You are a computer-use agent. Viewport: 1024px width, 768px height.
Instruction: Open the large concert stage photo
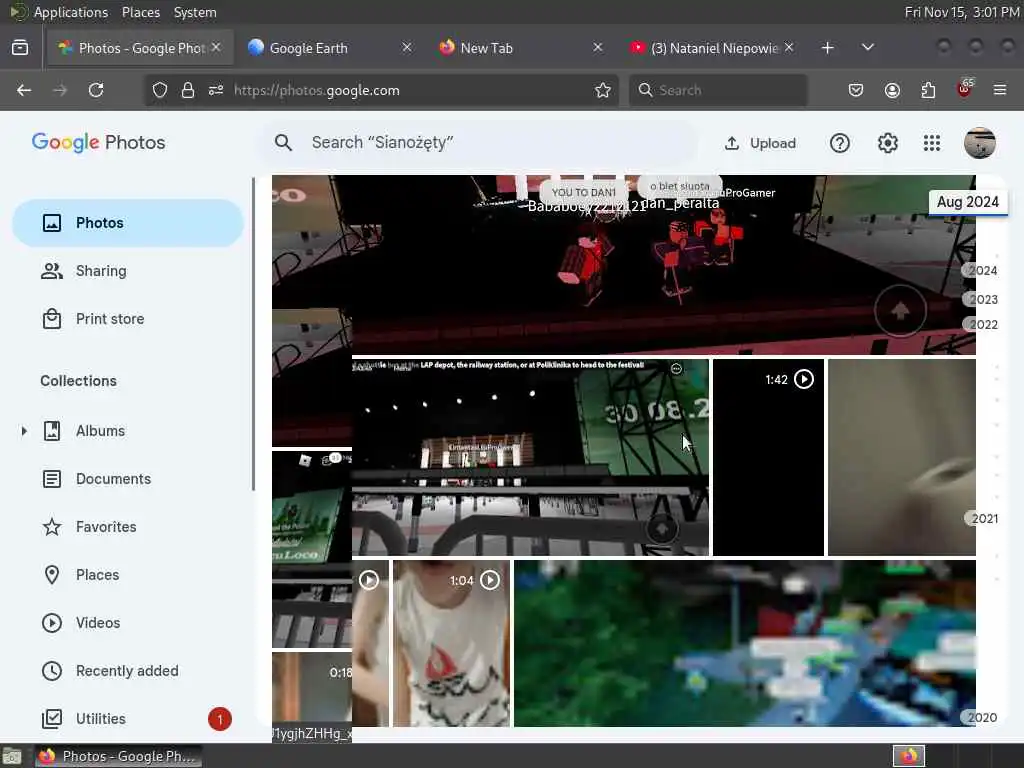[x=663, y=264]
